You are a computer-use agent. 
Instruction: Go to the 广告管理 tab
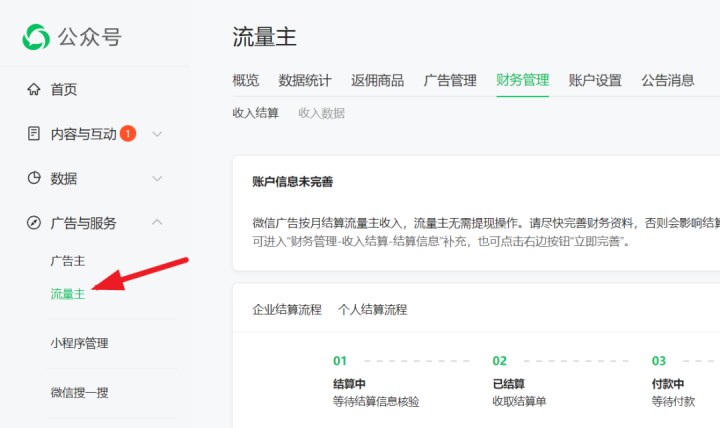pos(450,81)
